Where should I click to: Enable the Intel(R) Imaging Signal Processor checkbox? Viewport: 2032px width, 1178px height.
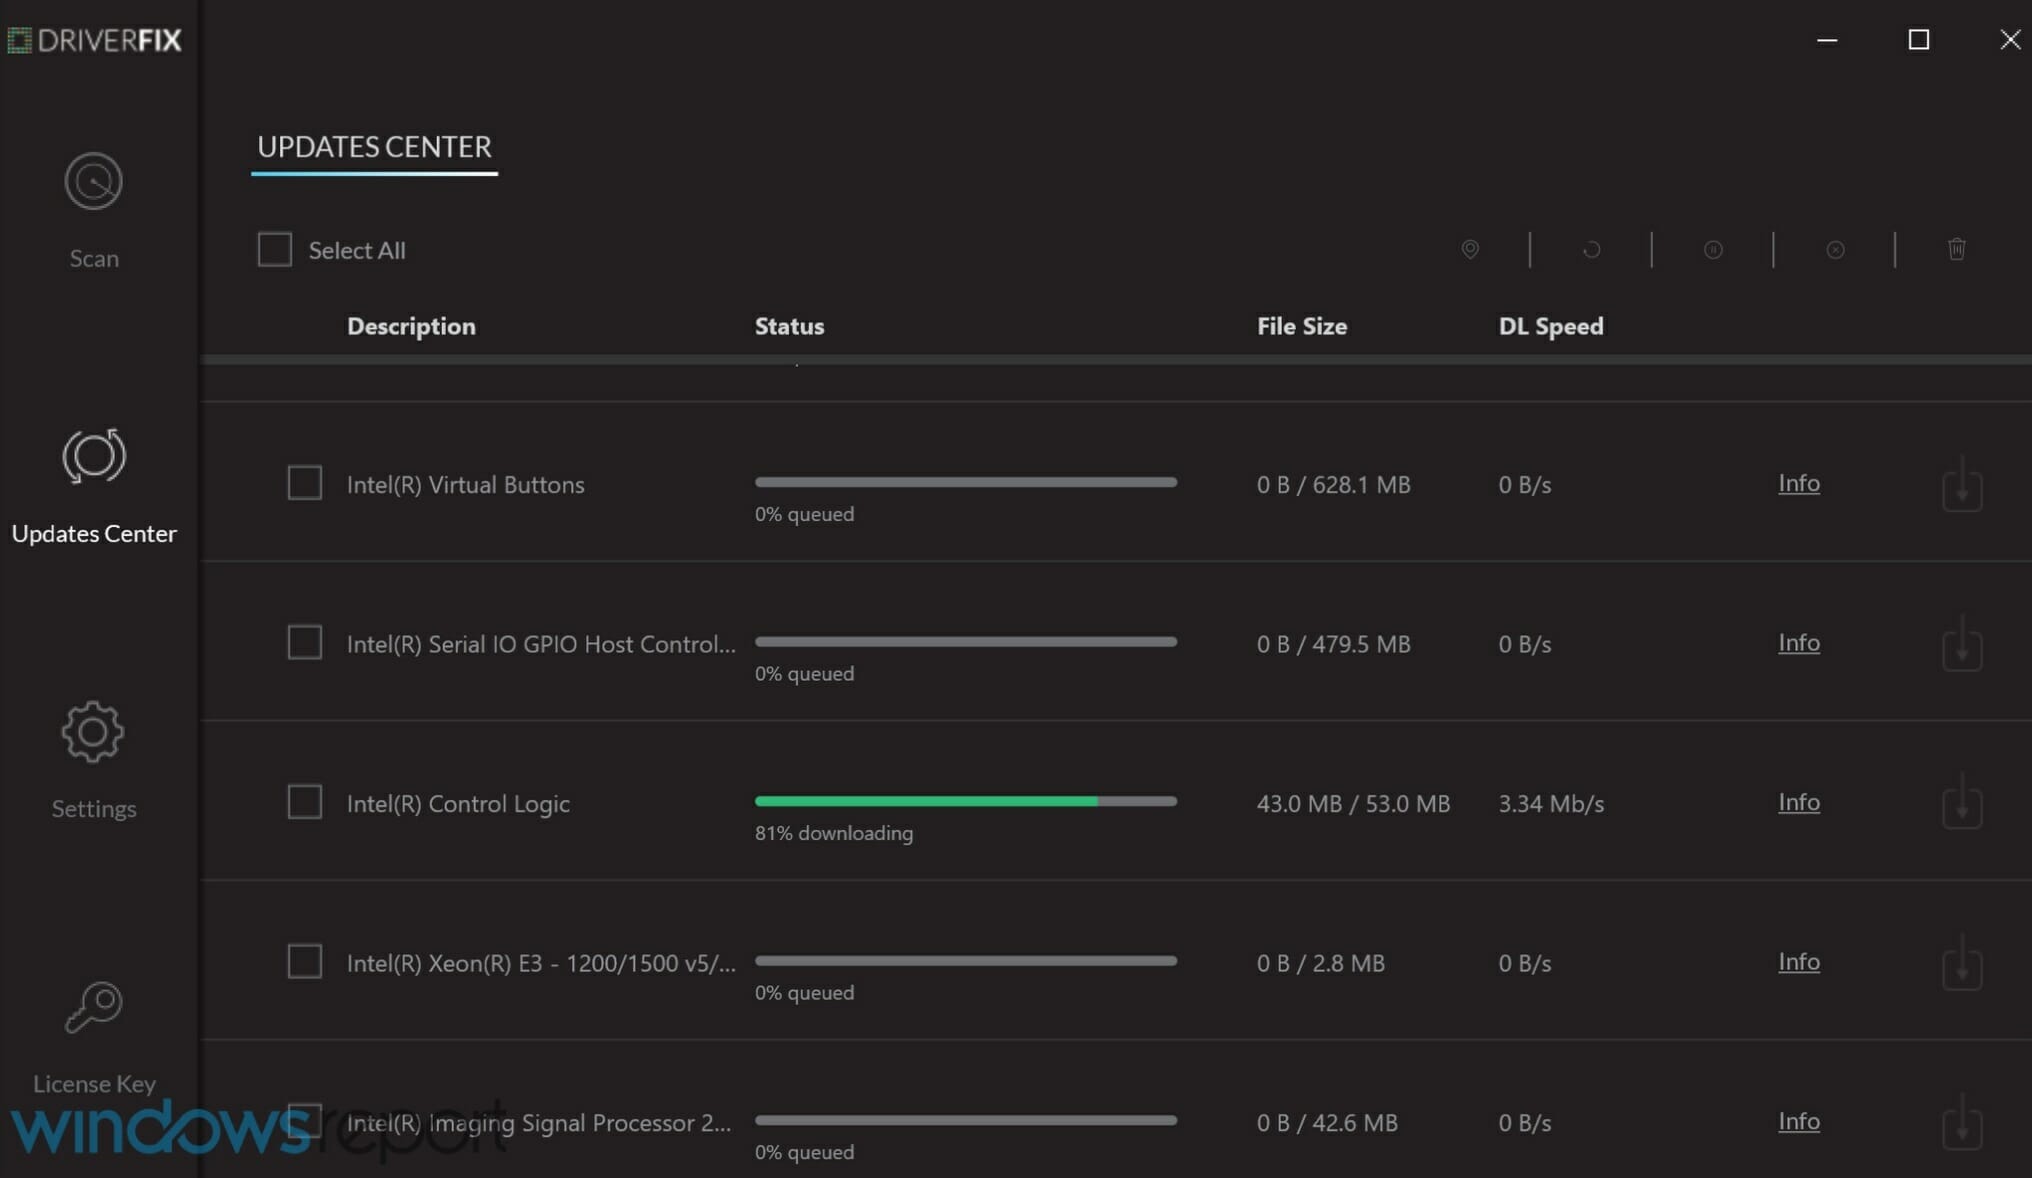(304, 1122)
